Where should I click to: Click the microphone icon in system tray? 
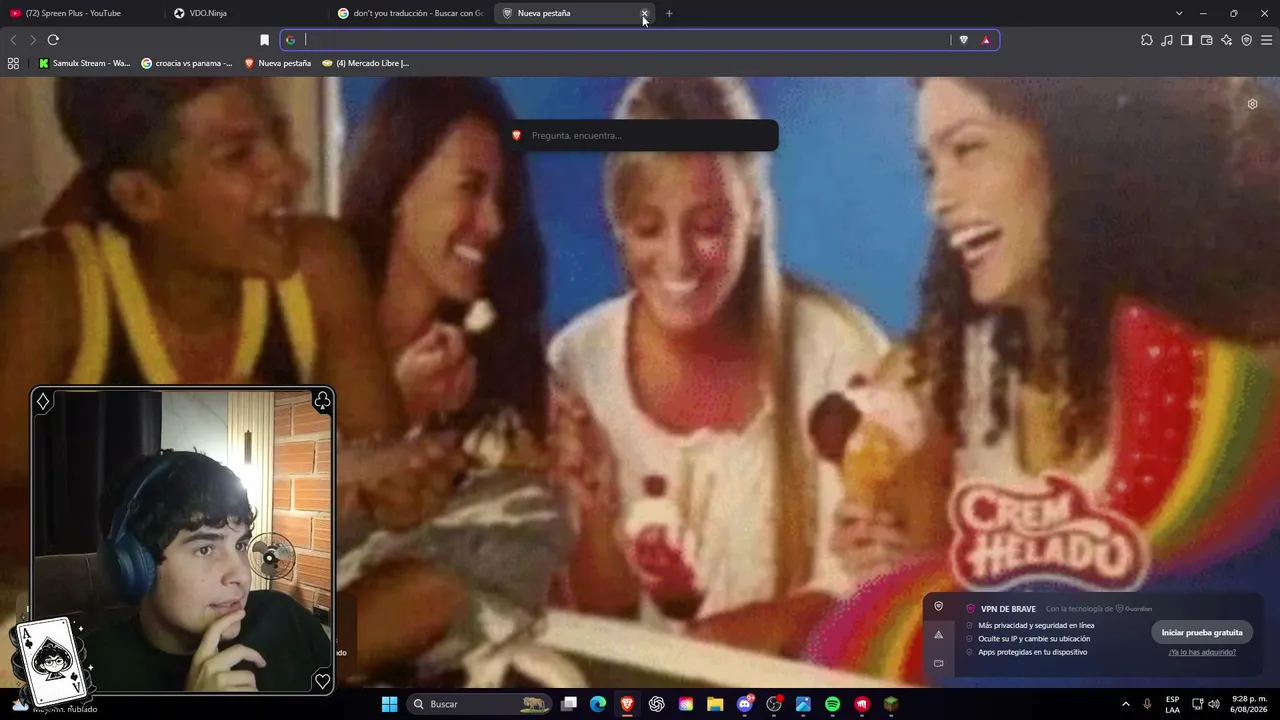[1147, 704]
